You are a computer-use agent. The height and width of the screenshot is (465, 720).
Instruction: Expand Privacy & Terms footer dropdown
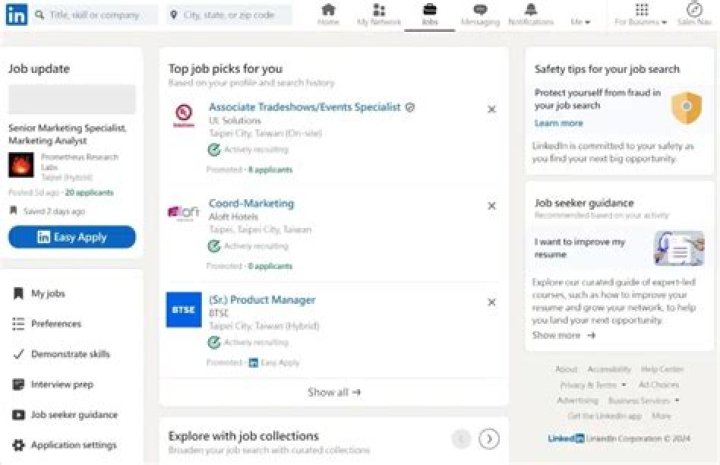point(593,385)
